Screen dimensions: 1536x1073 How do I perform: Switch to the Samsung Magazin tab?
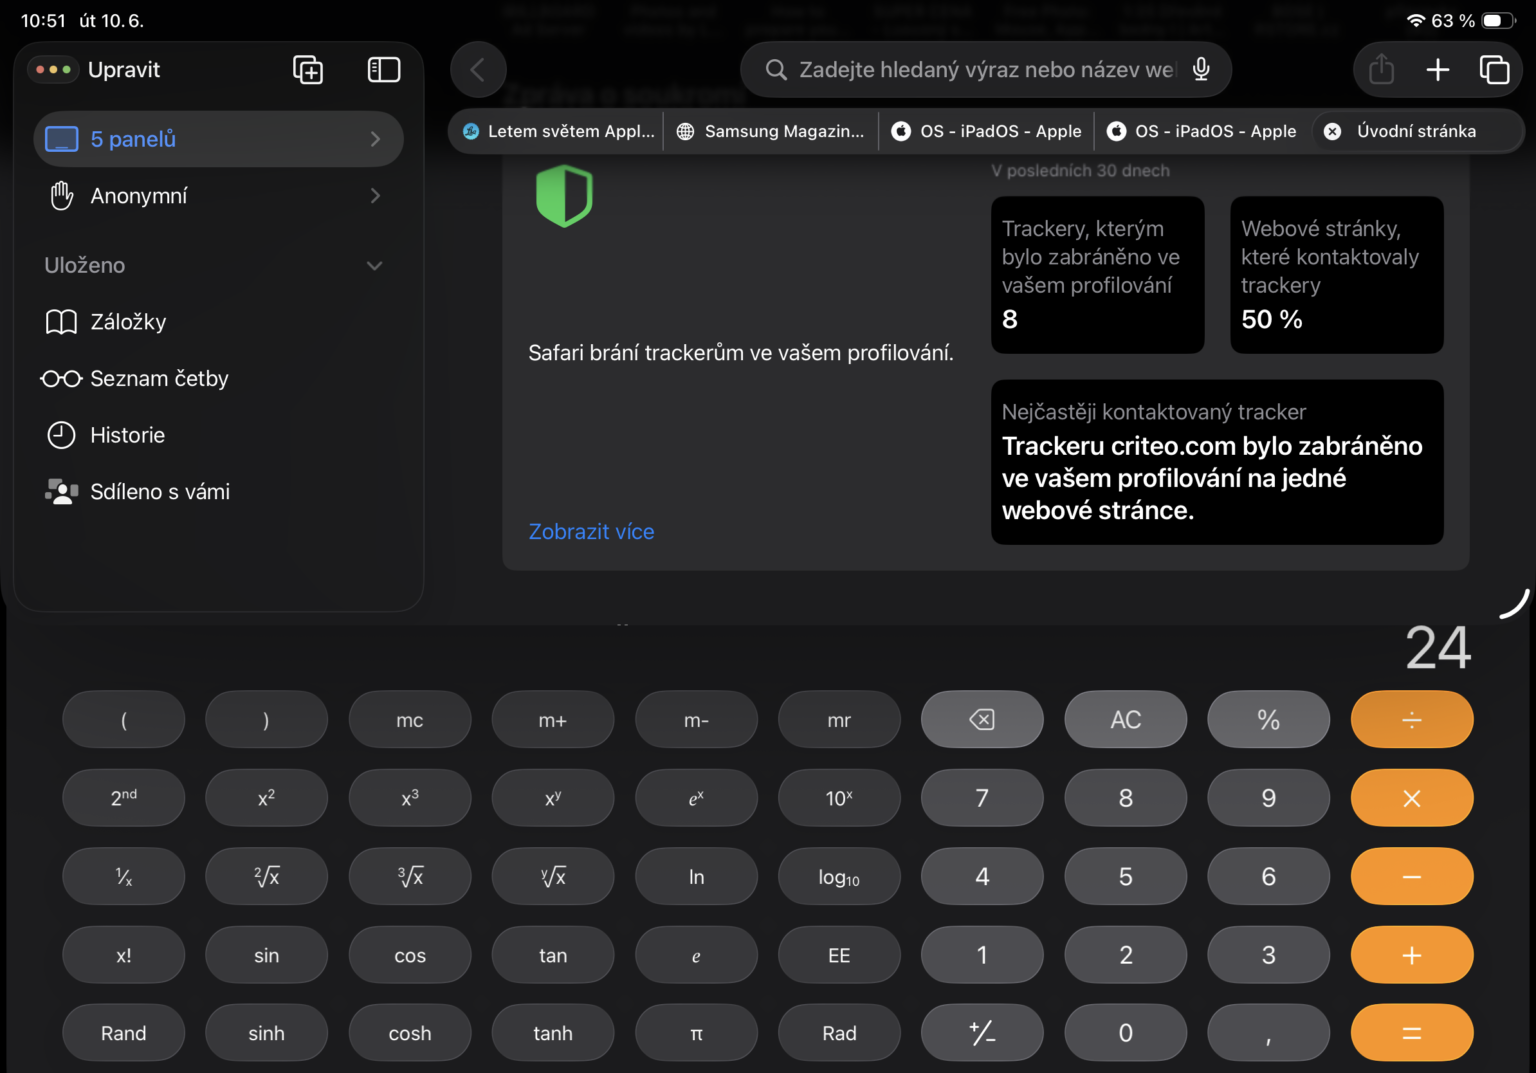pos(770,131)
